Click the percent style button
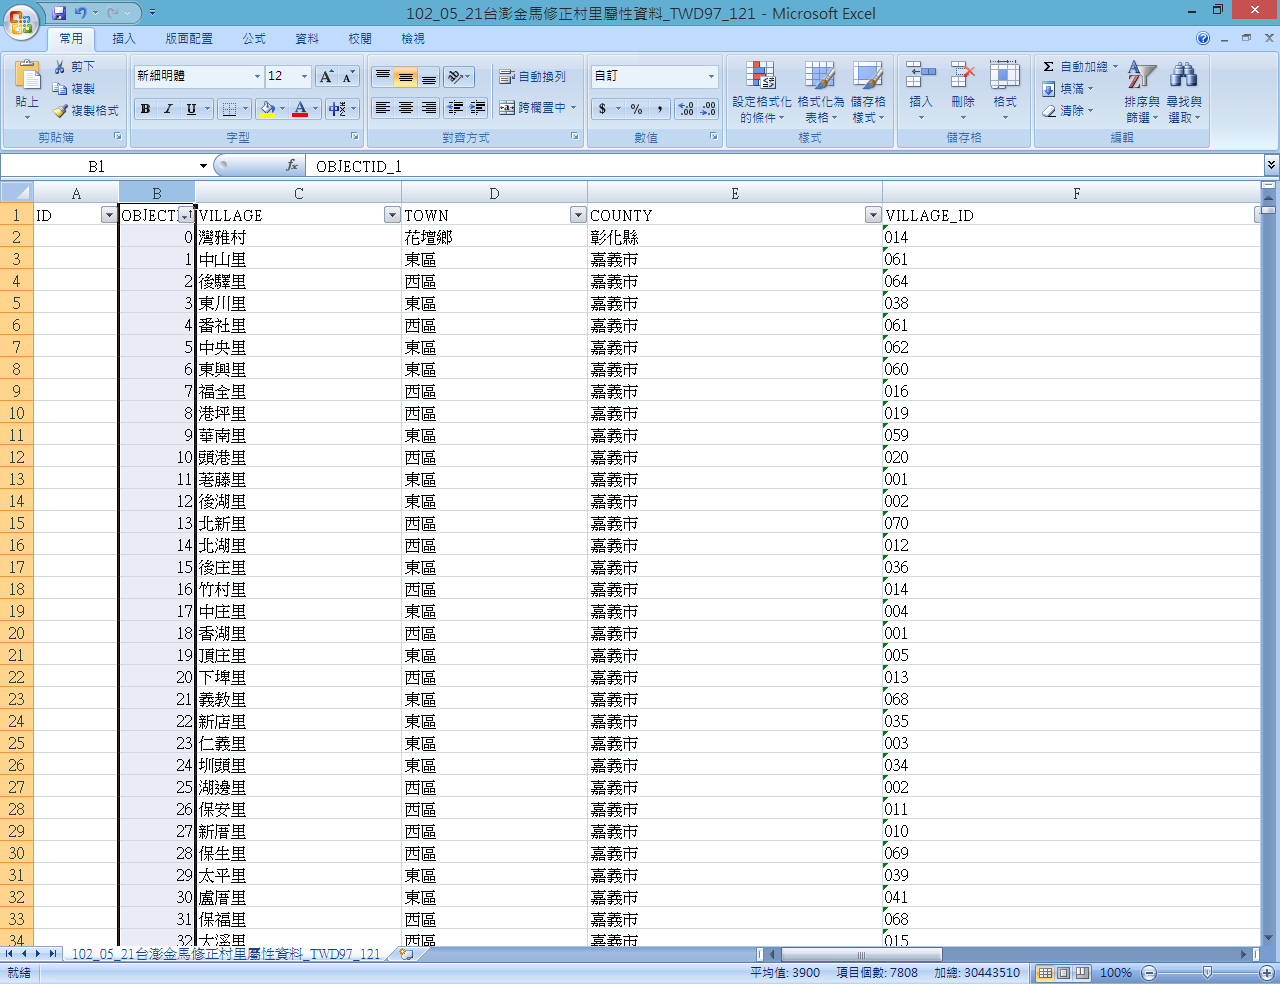The height and width of the screenshot is (984, 1280). pos(636,109)
